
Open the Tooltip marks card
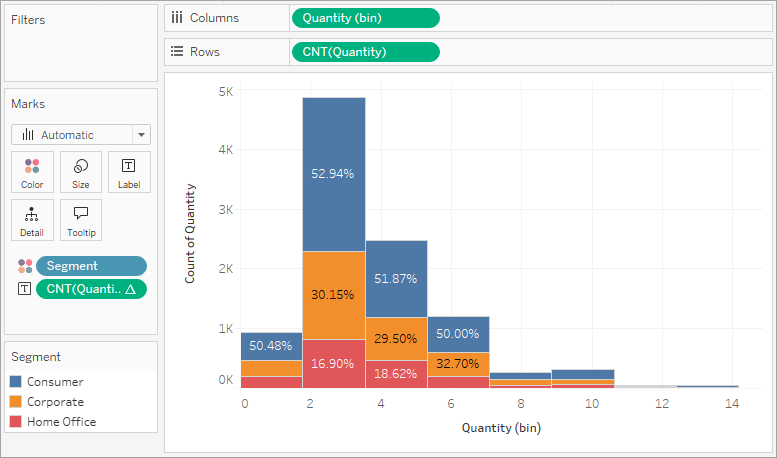[81, 220]
